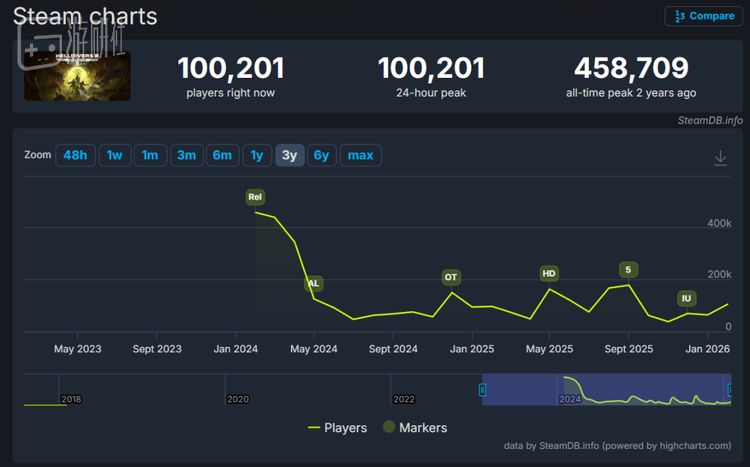Select the 3y zoom range
750x467 pixels.
[289, 155]
